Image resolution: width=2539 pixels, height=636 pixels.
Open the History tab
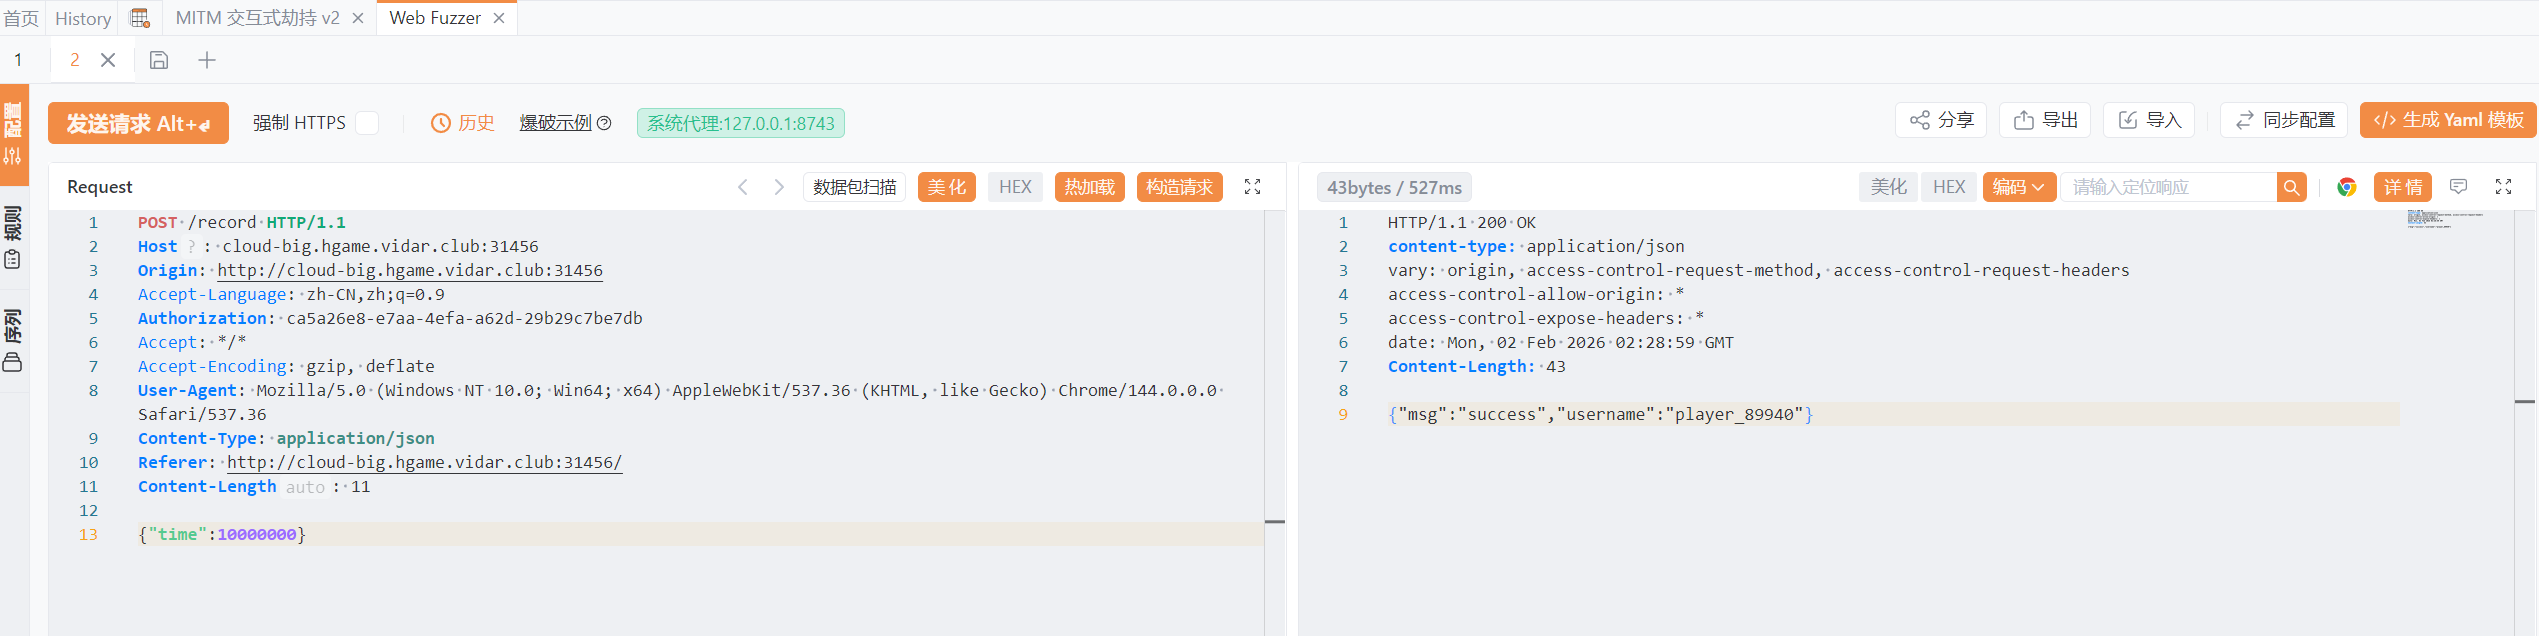coord(83,18)
